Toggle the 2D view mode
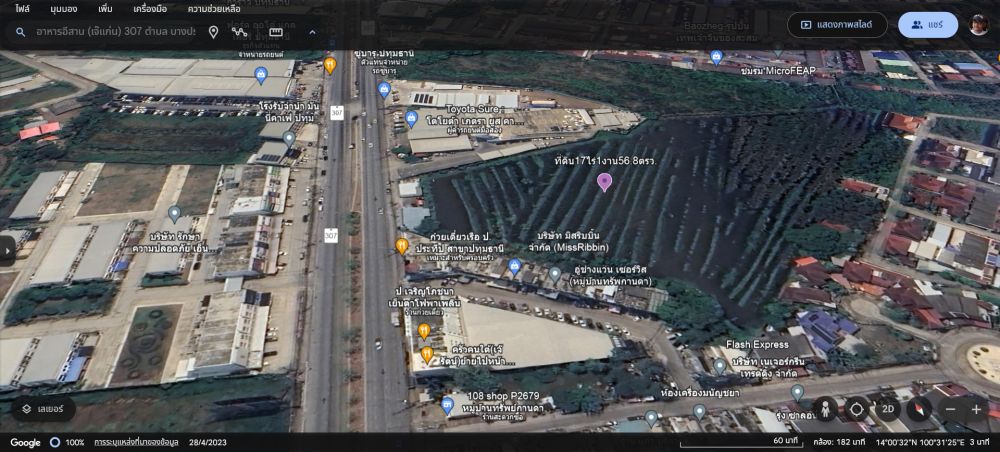The image size is (1000, 452). (888, 409)
